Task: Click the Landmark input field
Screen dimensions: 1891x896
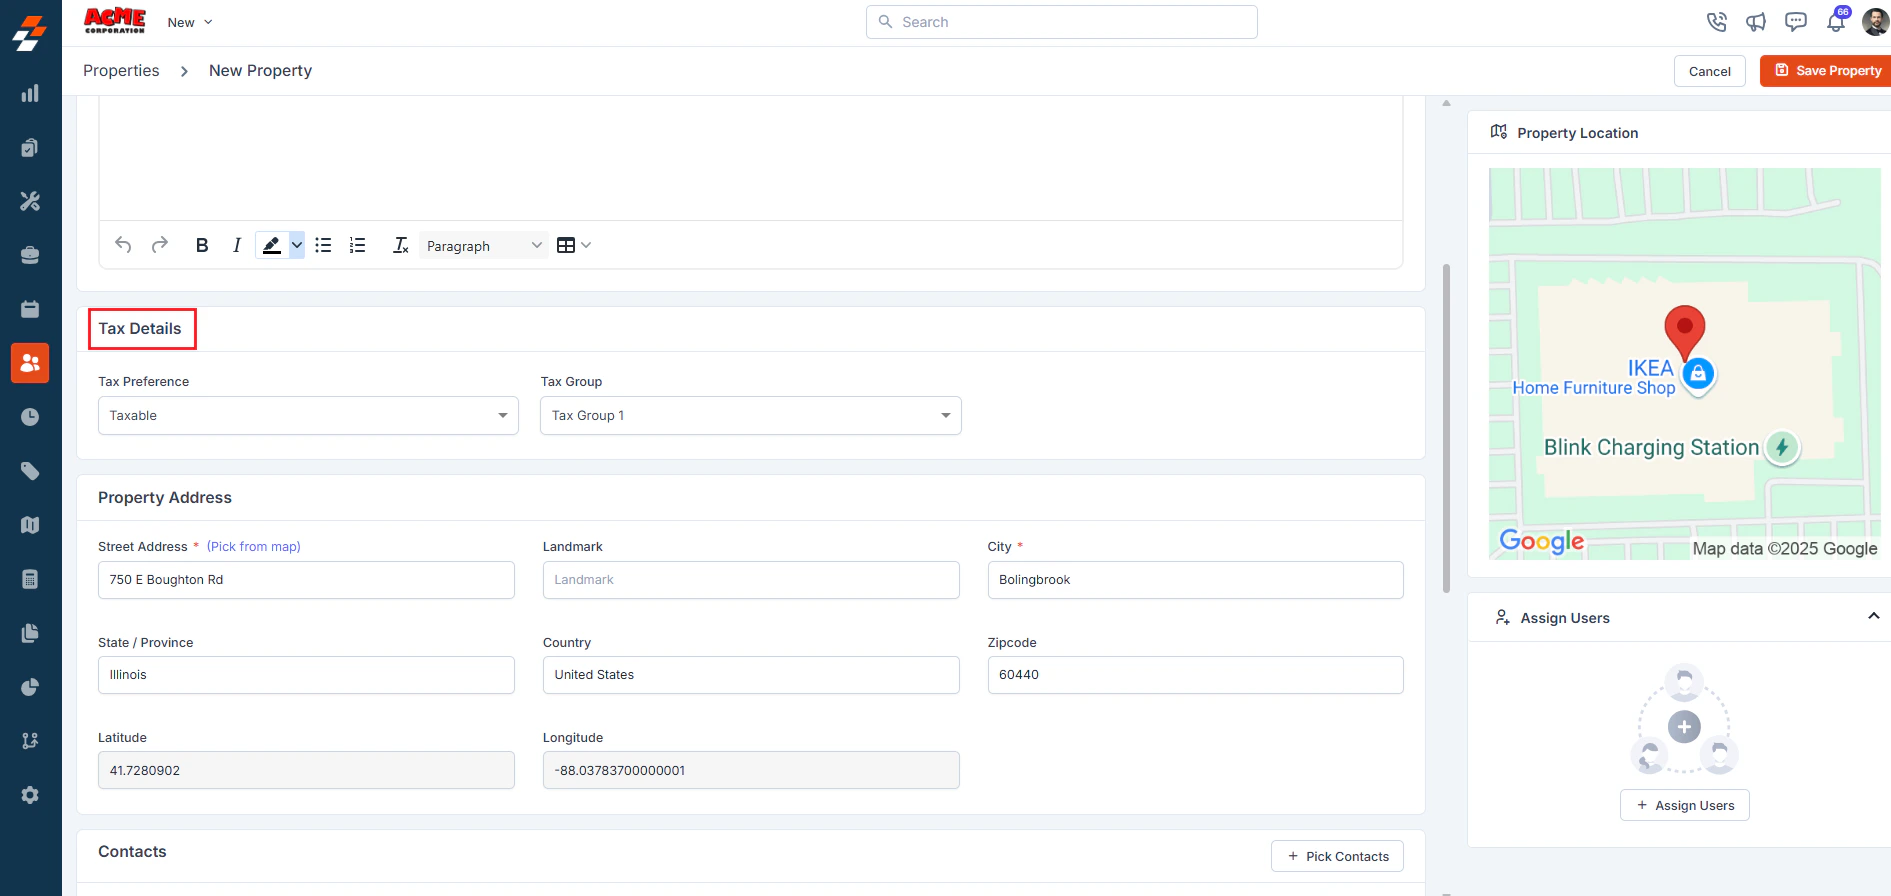Action: pos(751,580)
